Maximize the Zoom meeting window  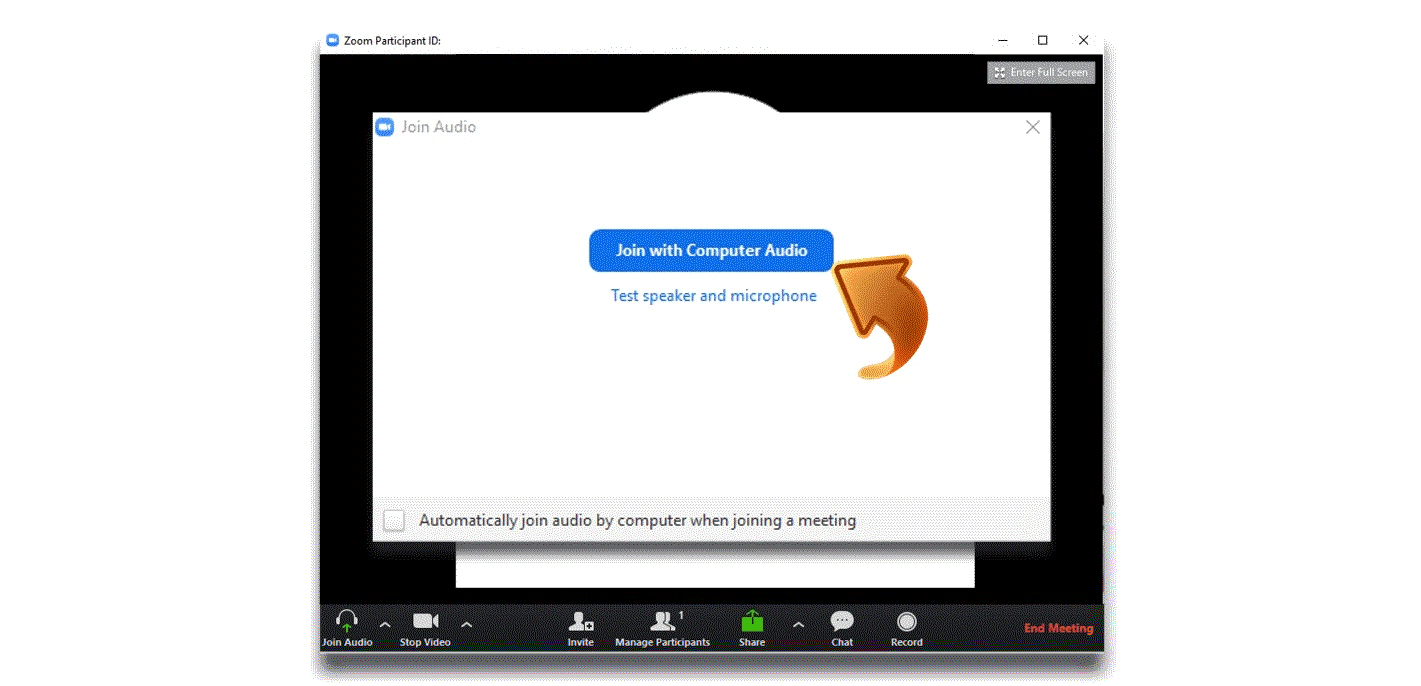[1043, 41]
